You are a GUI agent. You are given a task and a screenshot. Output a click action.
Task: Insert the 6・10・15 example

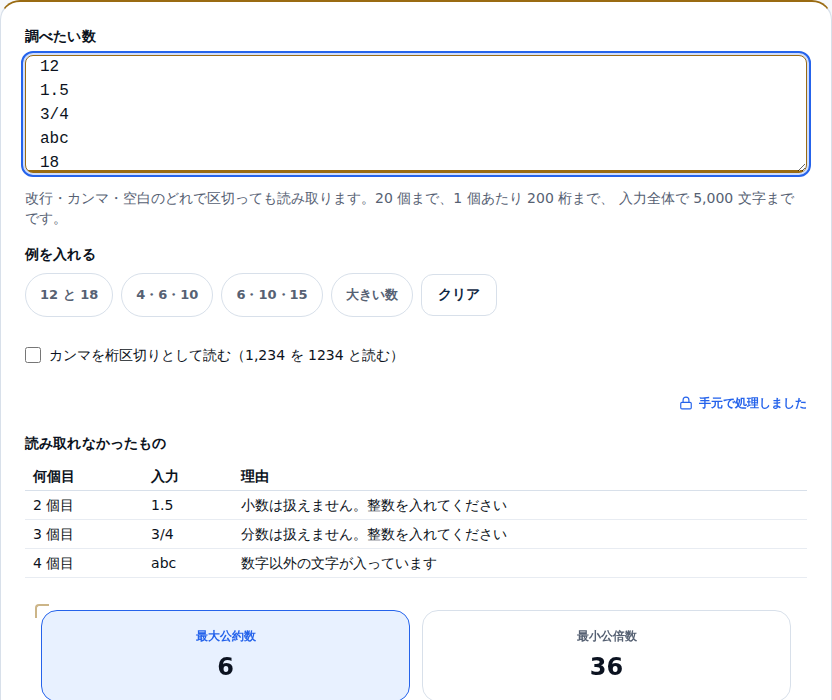272,295
